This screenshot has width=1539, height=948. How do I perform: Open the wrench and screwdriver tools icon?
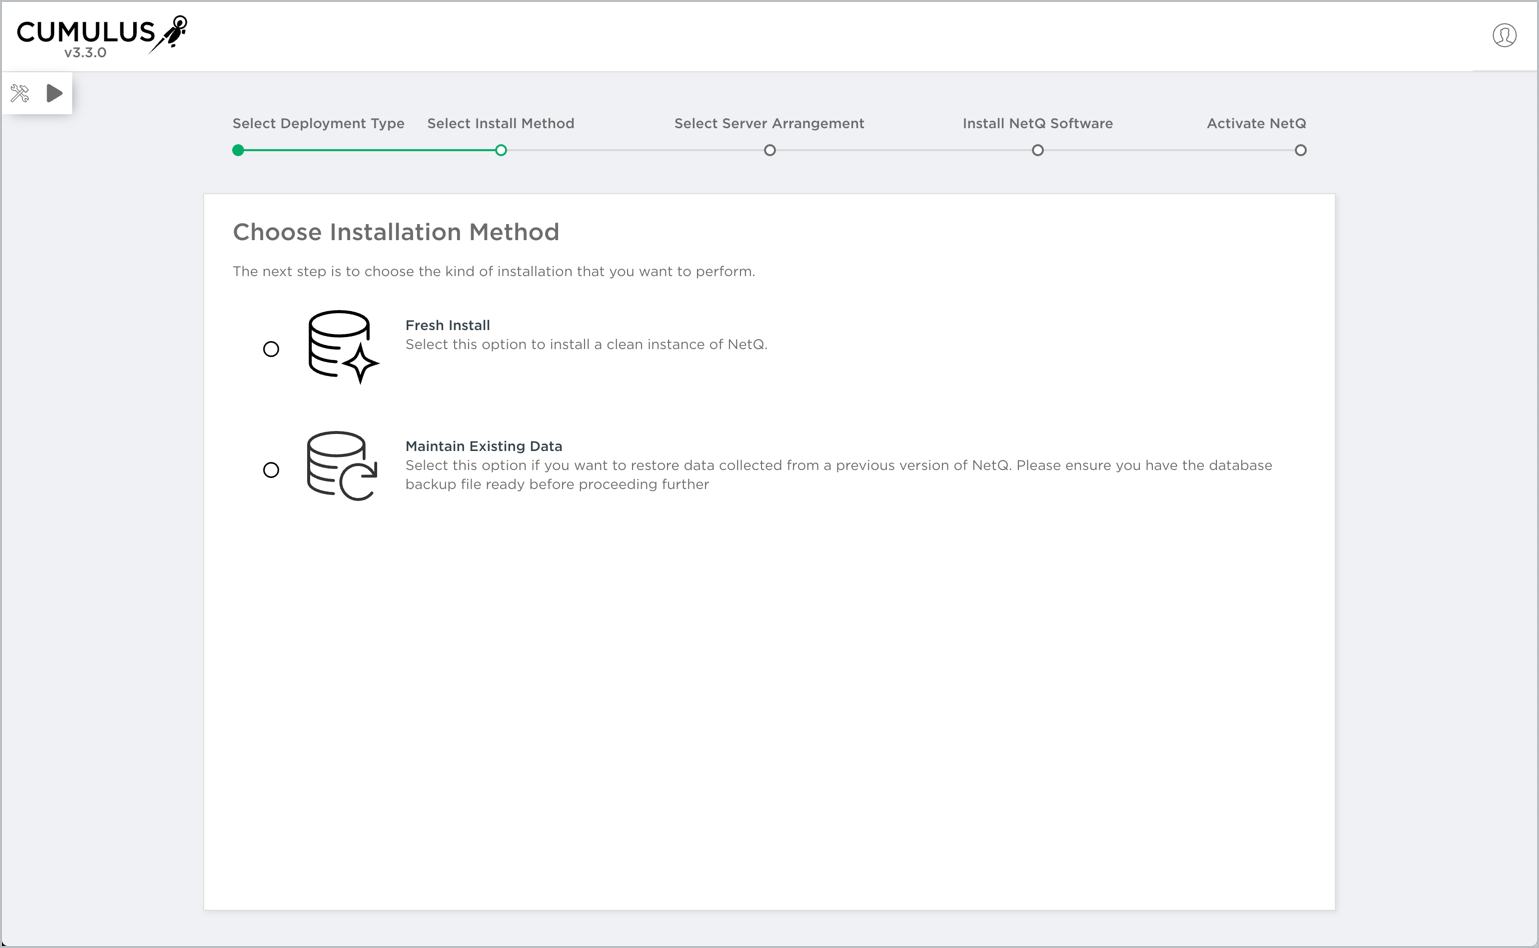pyautogui.click(x=20, y=94)
